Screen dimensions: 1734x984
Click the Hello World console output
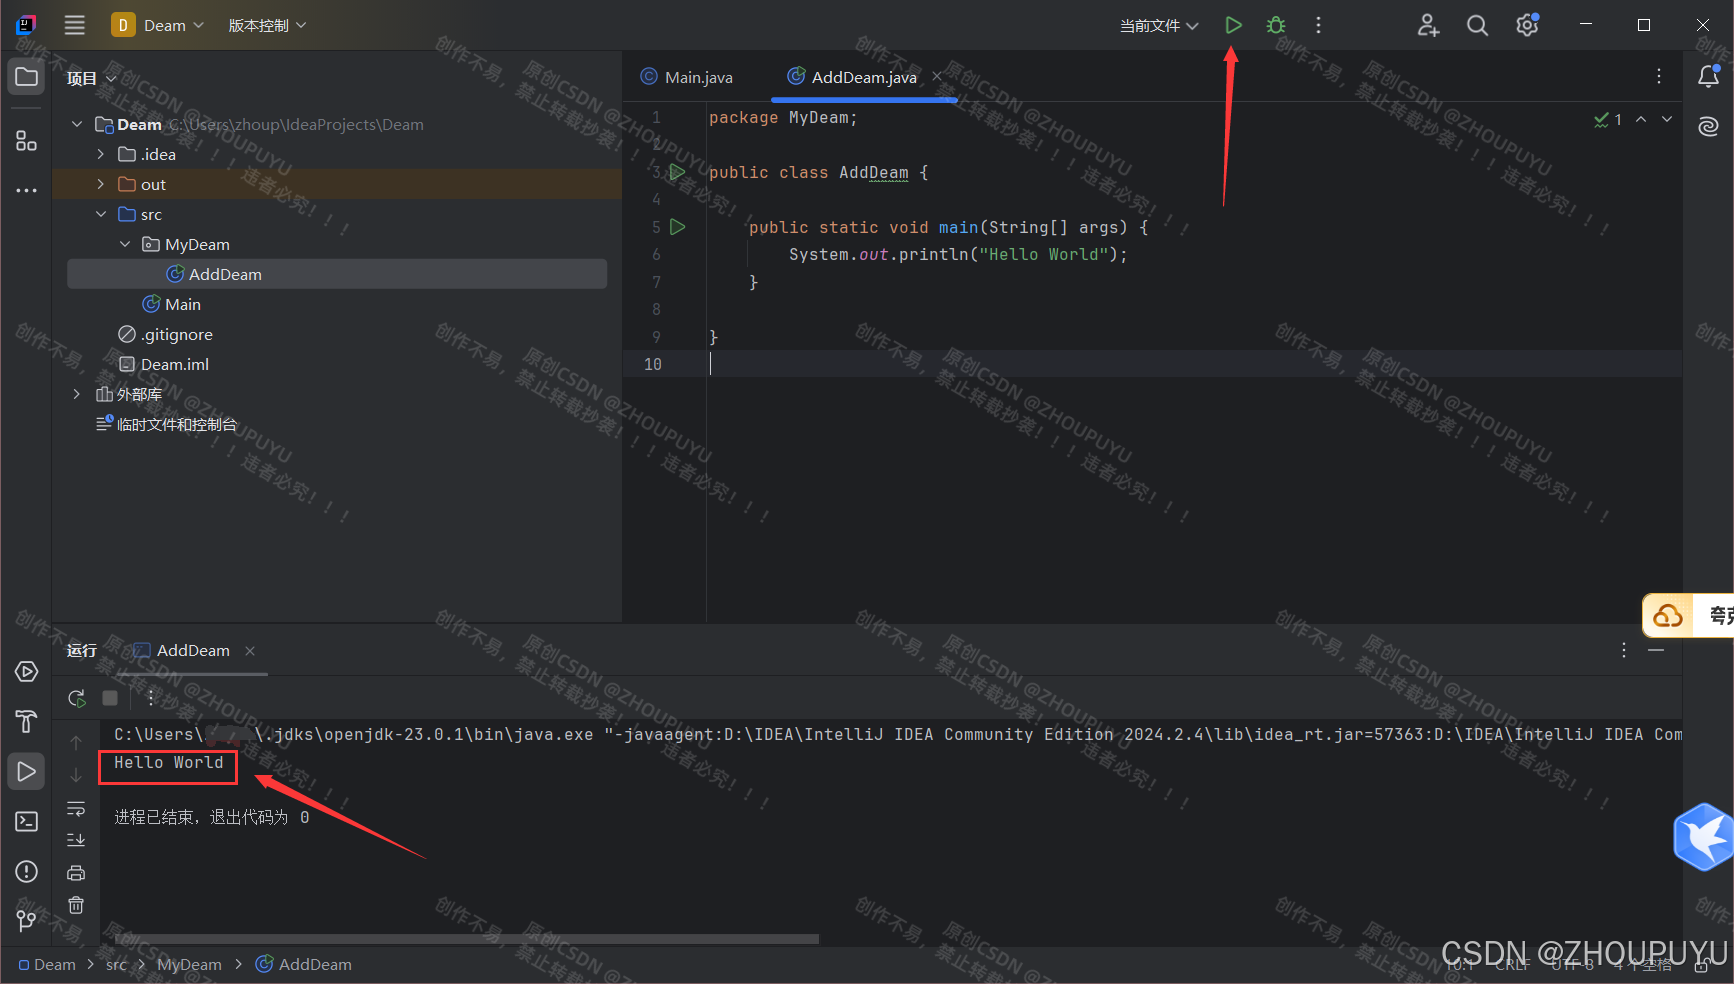(169, 762)
